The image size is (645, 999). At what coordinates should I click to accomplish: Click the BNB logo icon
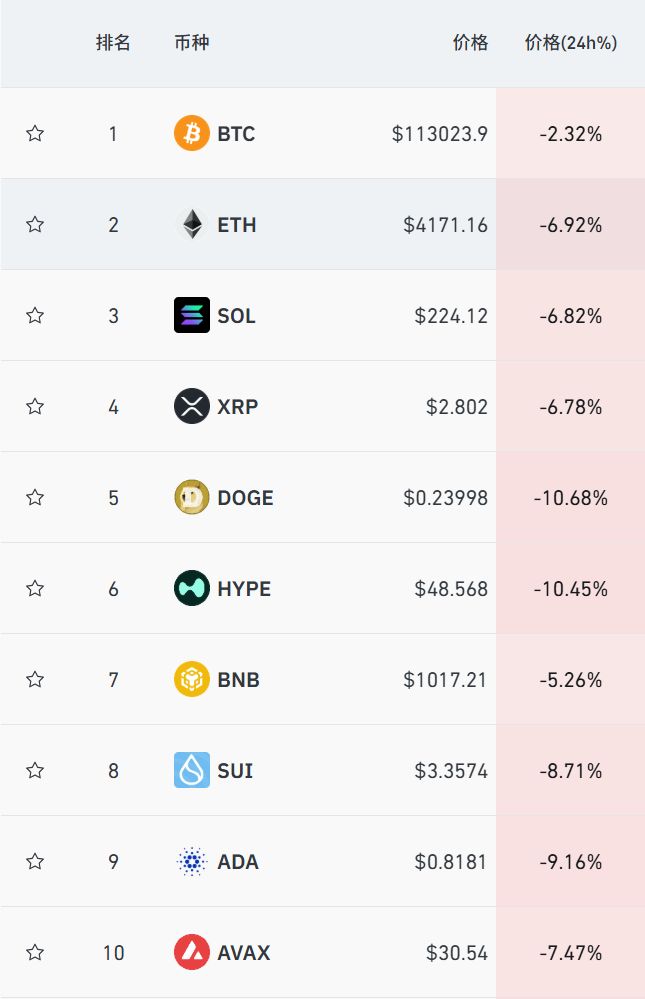point(192,679)
